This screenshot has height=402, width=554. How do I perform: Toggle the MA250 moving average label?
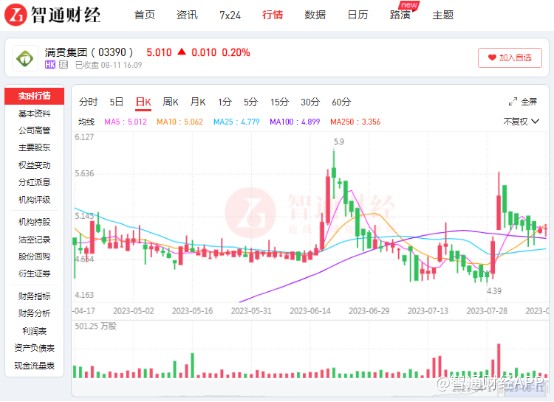click(x=355, y=122)
